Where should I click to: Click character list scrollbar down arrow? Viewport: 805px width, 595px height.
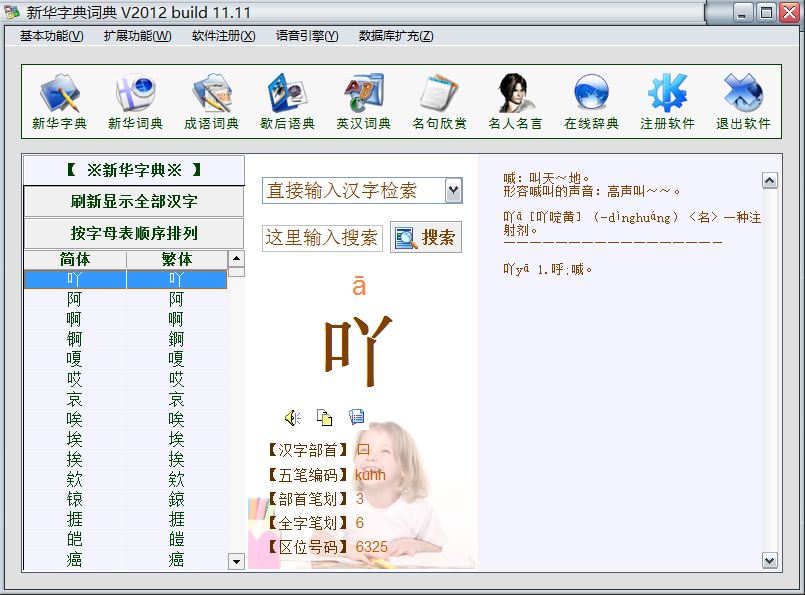pyautogui.click(x=236, y=561)
